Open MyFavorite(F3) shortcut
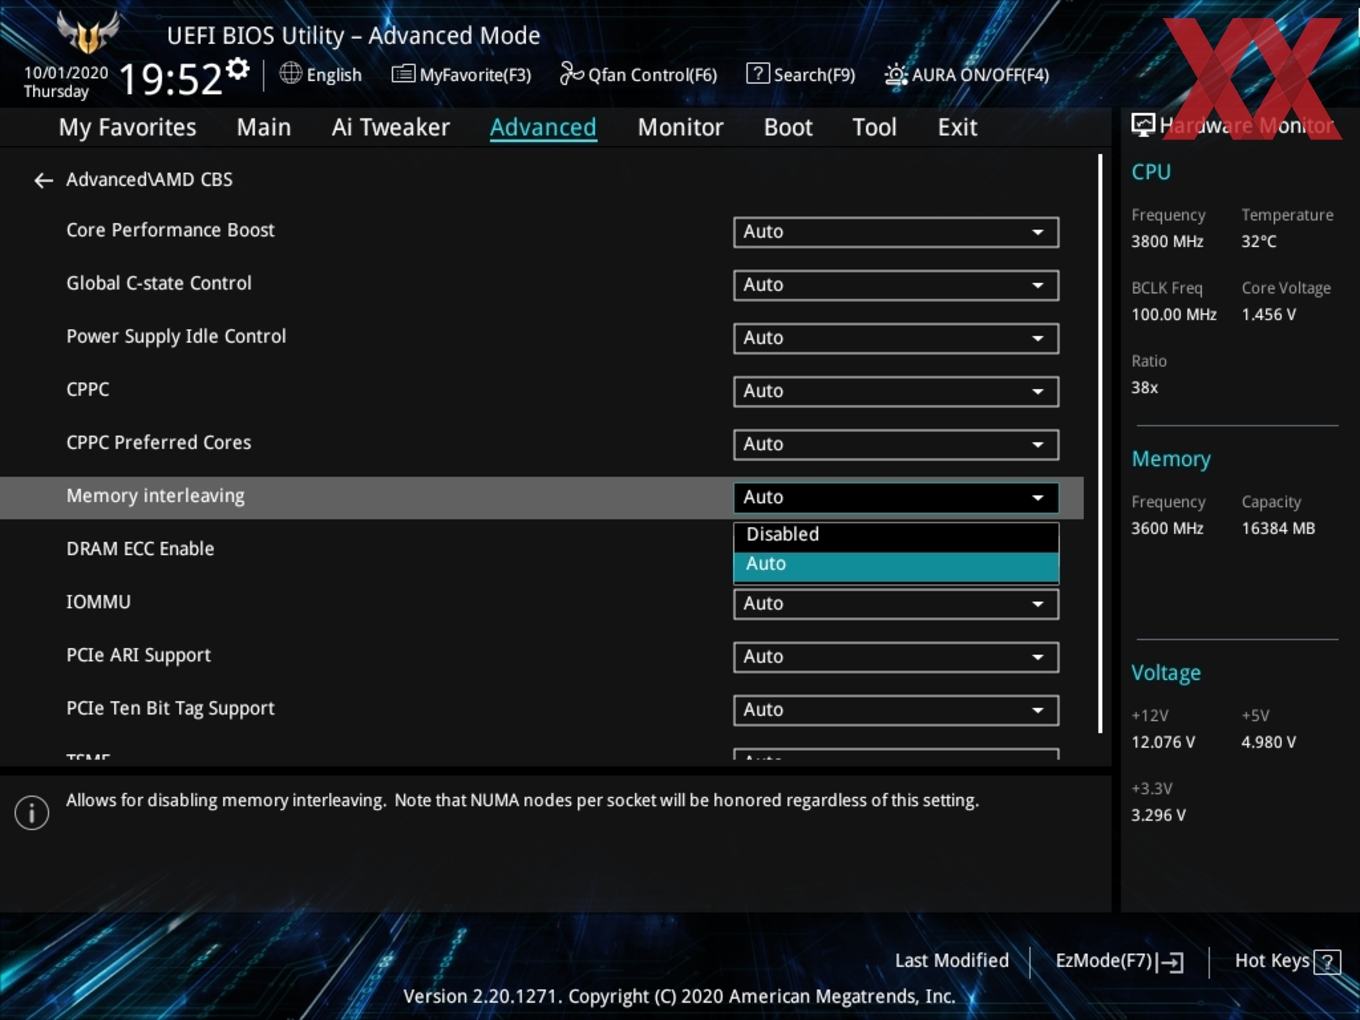Viewport: 1360px width, 1020px height. [475, 75]
